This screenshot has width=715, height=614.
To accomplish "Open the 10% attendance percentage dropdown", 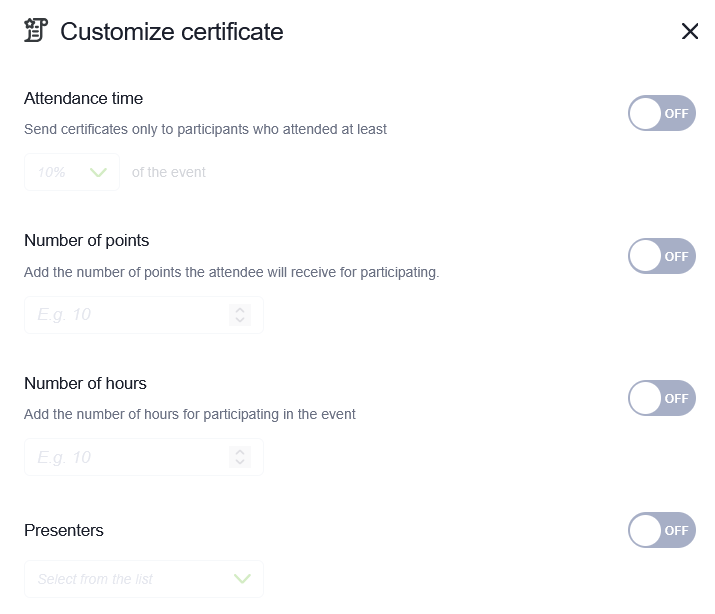I will [x=72, y=172].
